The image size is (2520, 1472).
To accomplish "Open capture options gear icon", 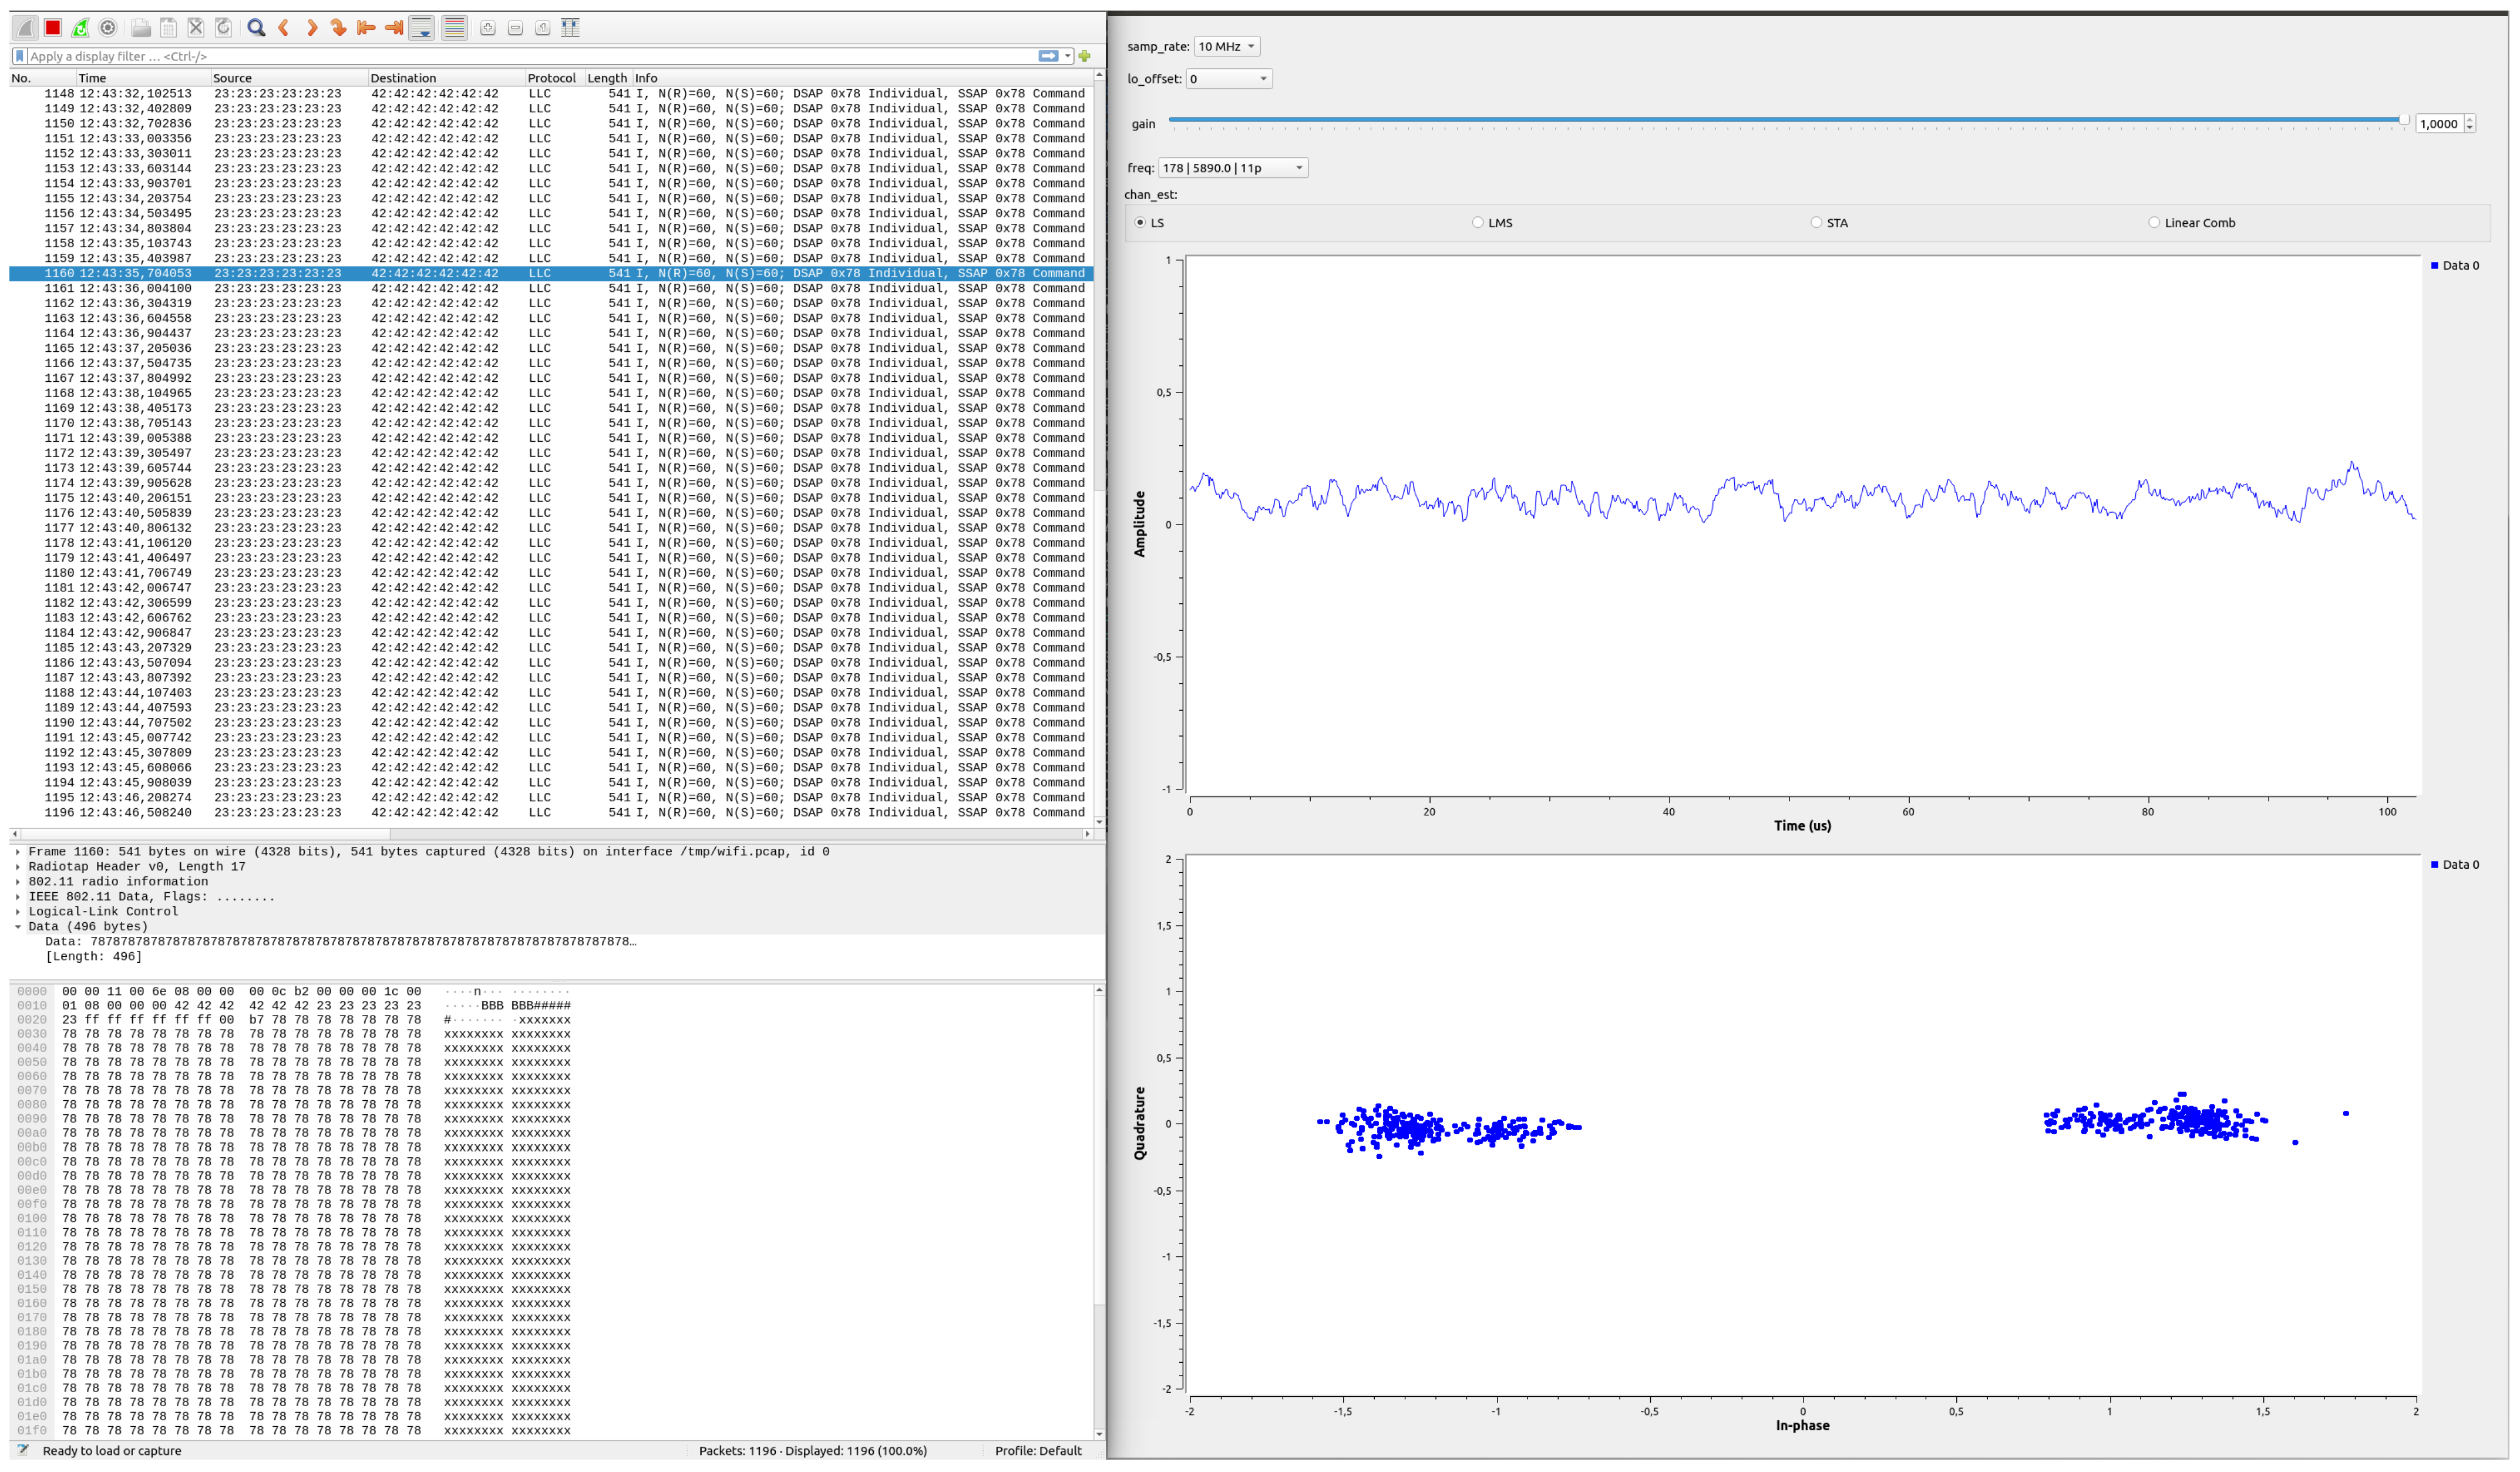I will [108, 28].
